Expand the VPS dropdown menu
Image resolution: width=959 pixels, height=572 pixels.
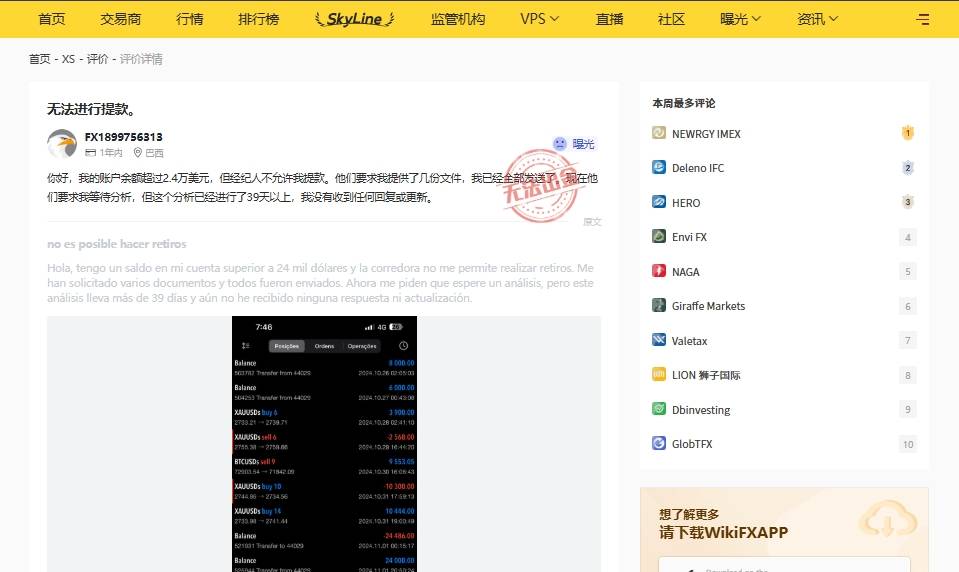[x=539, y=19]
